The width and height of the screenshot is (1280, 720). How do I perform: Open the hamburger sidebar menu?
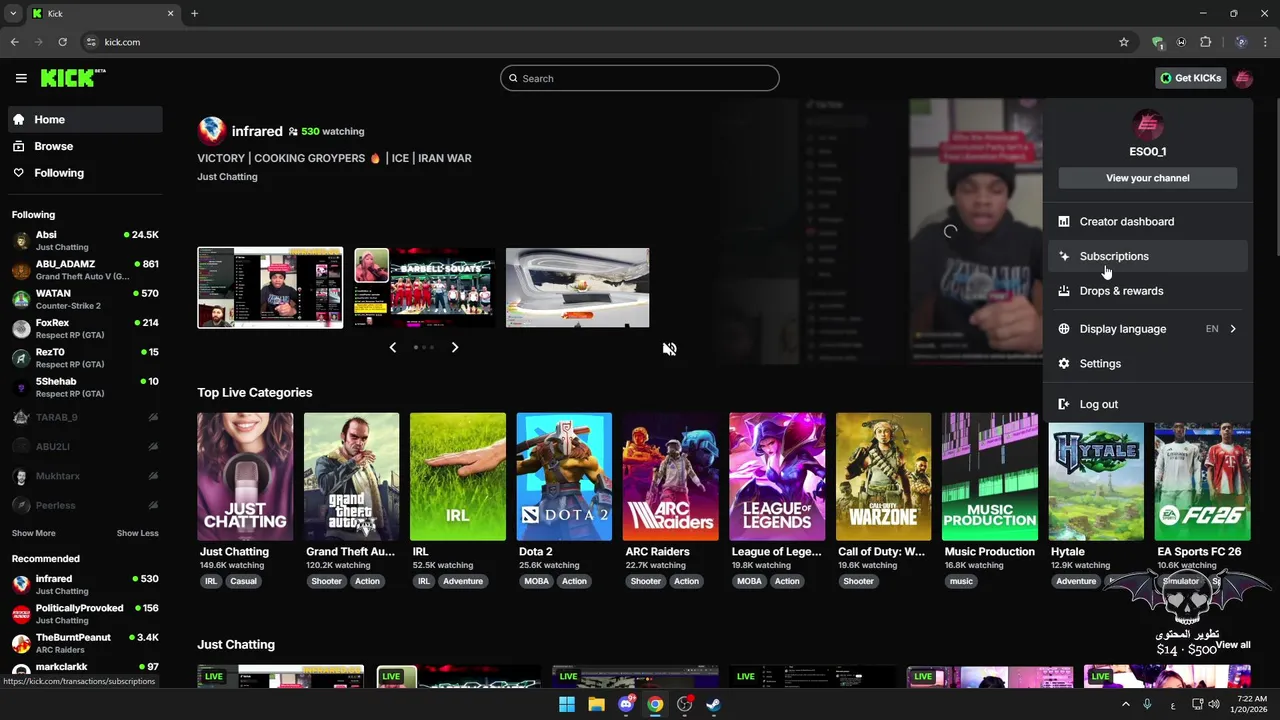coord(21,78)
